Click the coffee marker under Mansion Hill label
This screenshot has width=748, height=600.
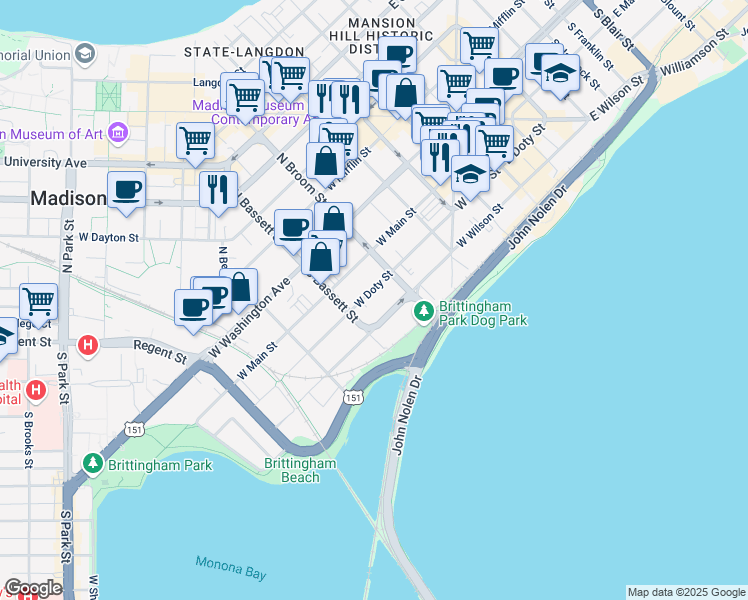pyautogui.click(x=400, y=51)
